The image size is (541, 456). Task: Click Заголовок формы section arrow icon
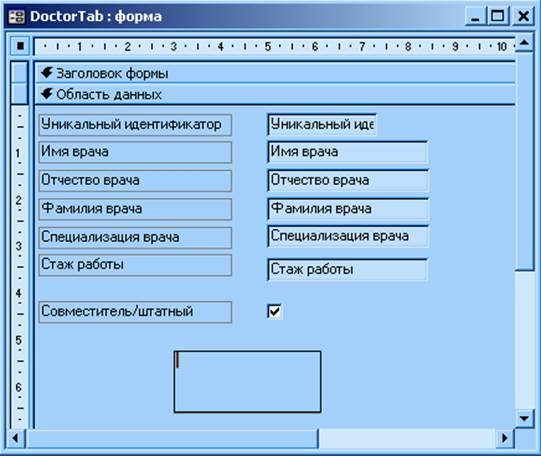[47, 73]
